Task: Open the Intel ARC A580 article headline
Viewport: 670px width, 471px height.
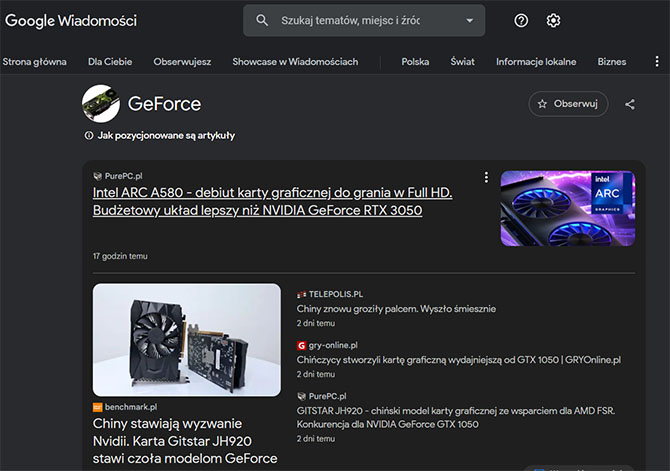Action: coord(273,201)
